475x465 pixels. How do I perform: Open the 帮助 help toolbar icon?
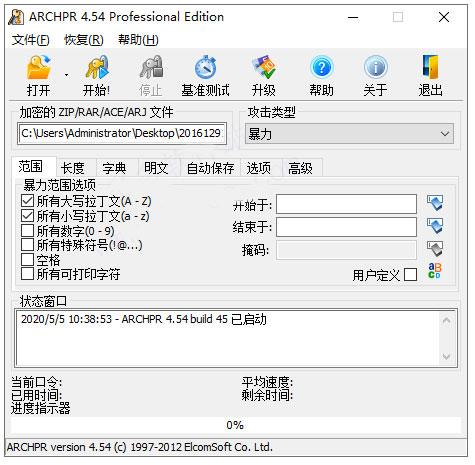(x=321, y=68)
